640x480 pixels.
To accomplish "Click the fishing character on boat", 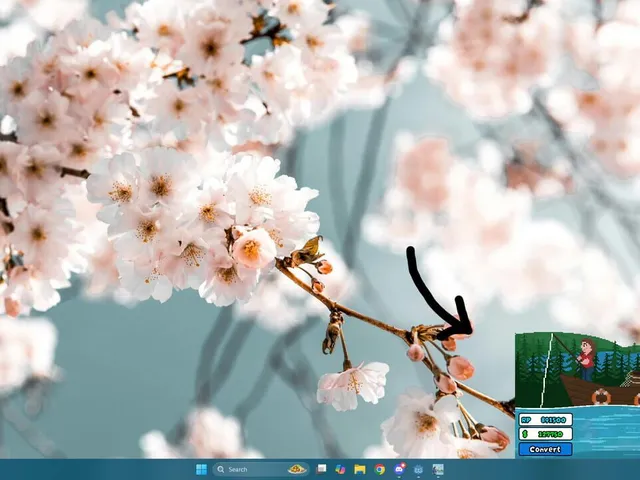I will [587, 360].
